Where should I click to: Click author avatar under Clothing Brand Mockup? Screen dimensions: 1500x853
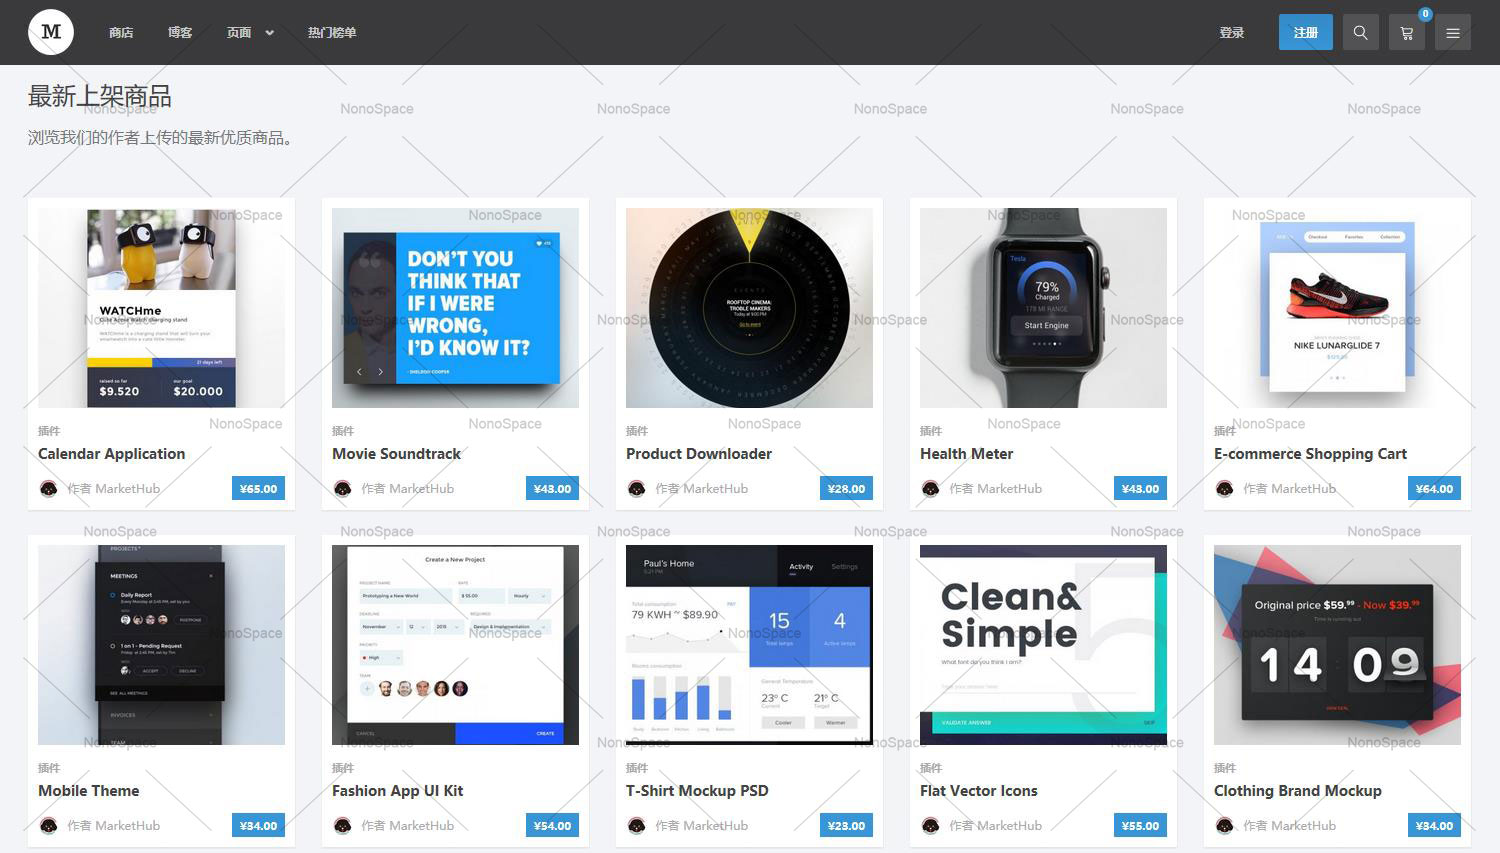pos(1224,825)
